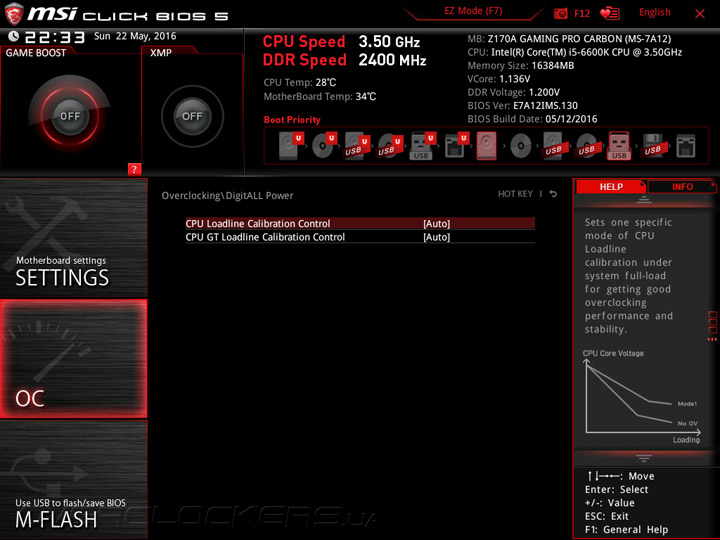Click the Boot Priority heading
This screenshot has height=540, width=720.
[x=292, y=119]
